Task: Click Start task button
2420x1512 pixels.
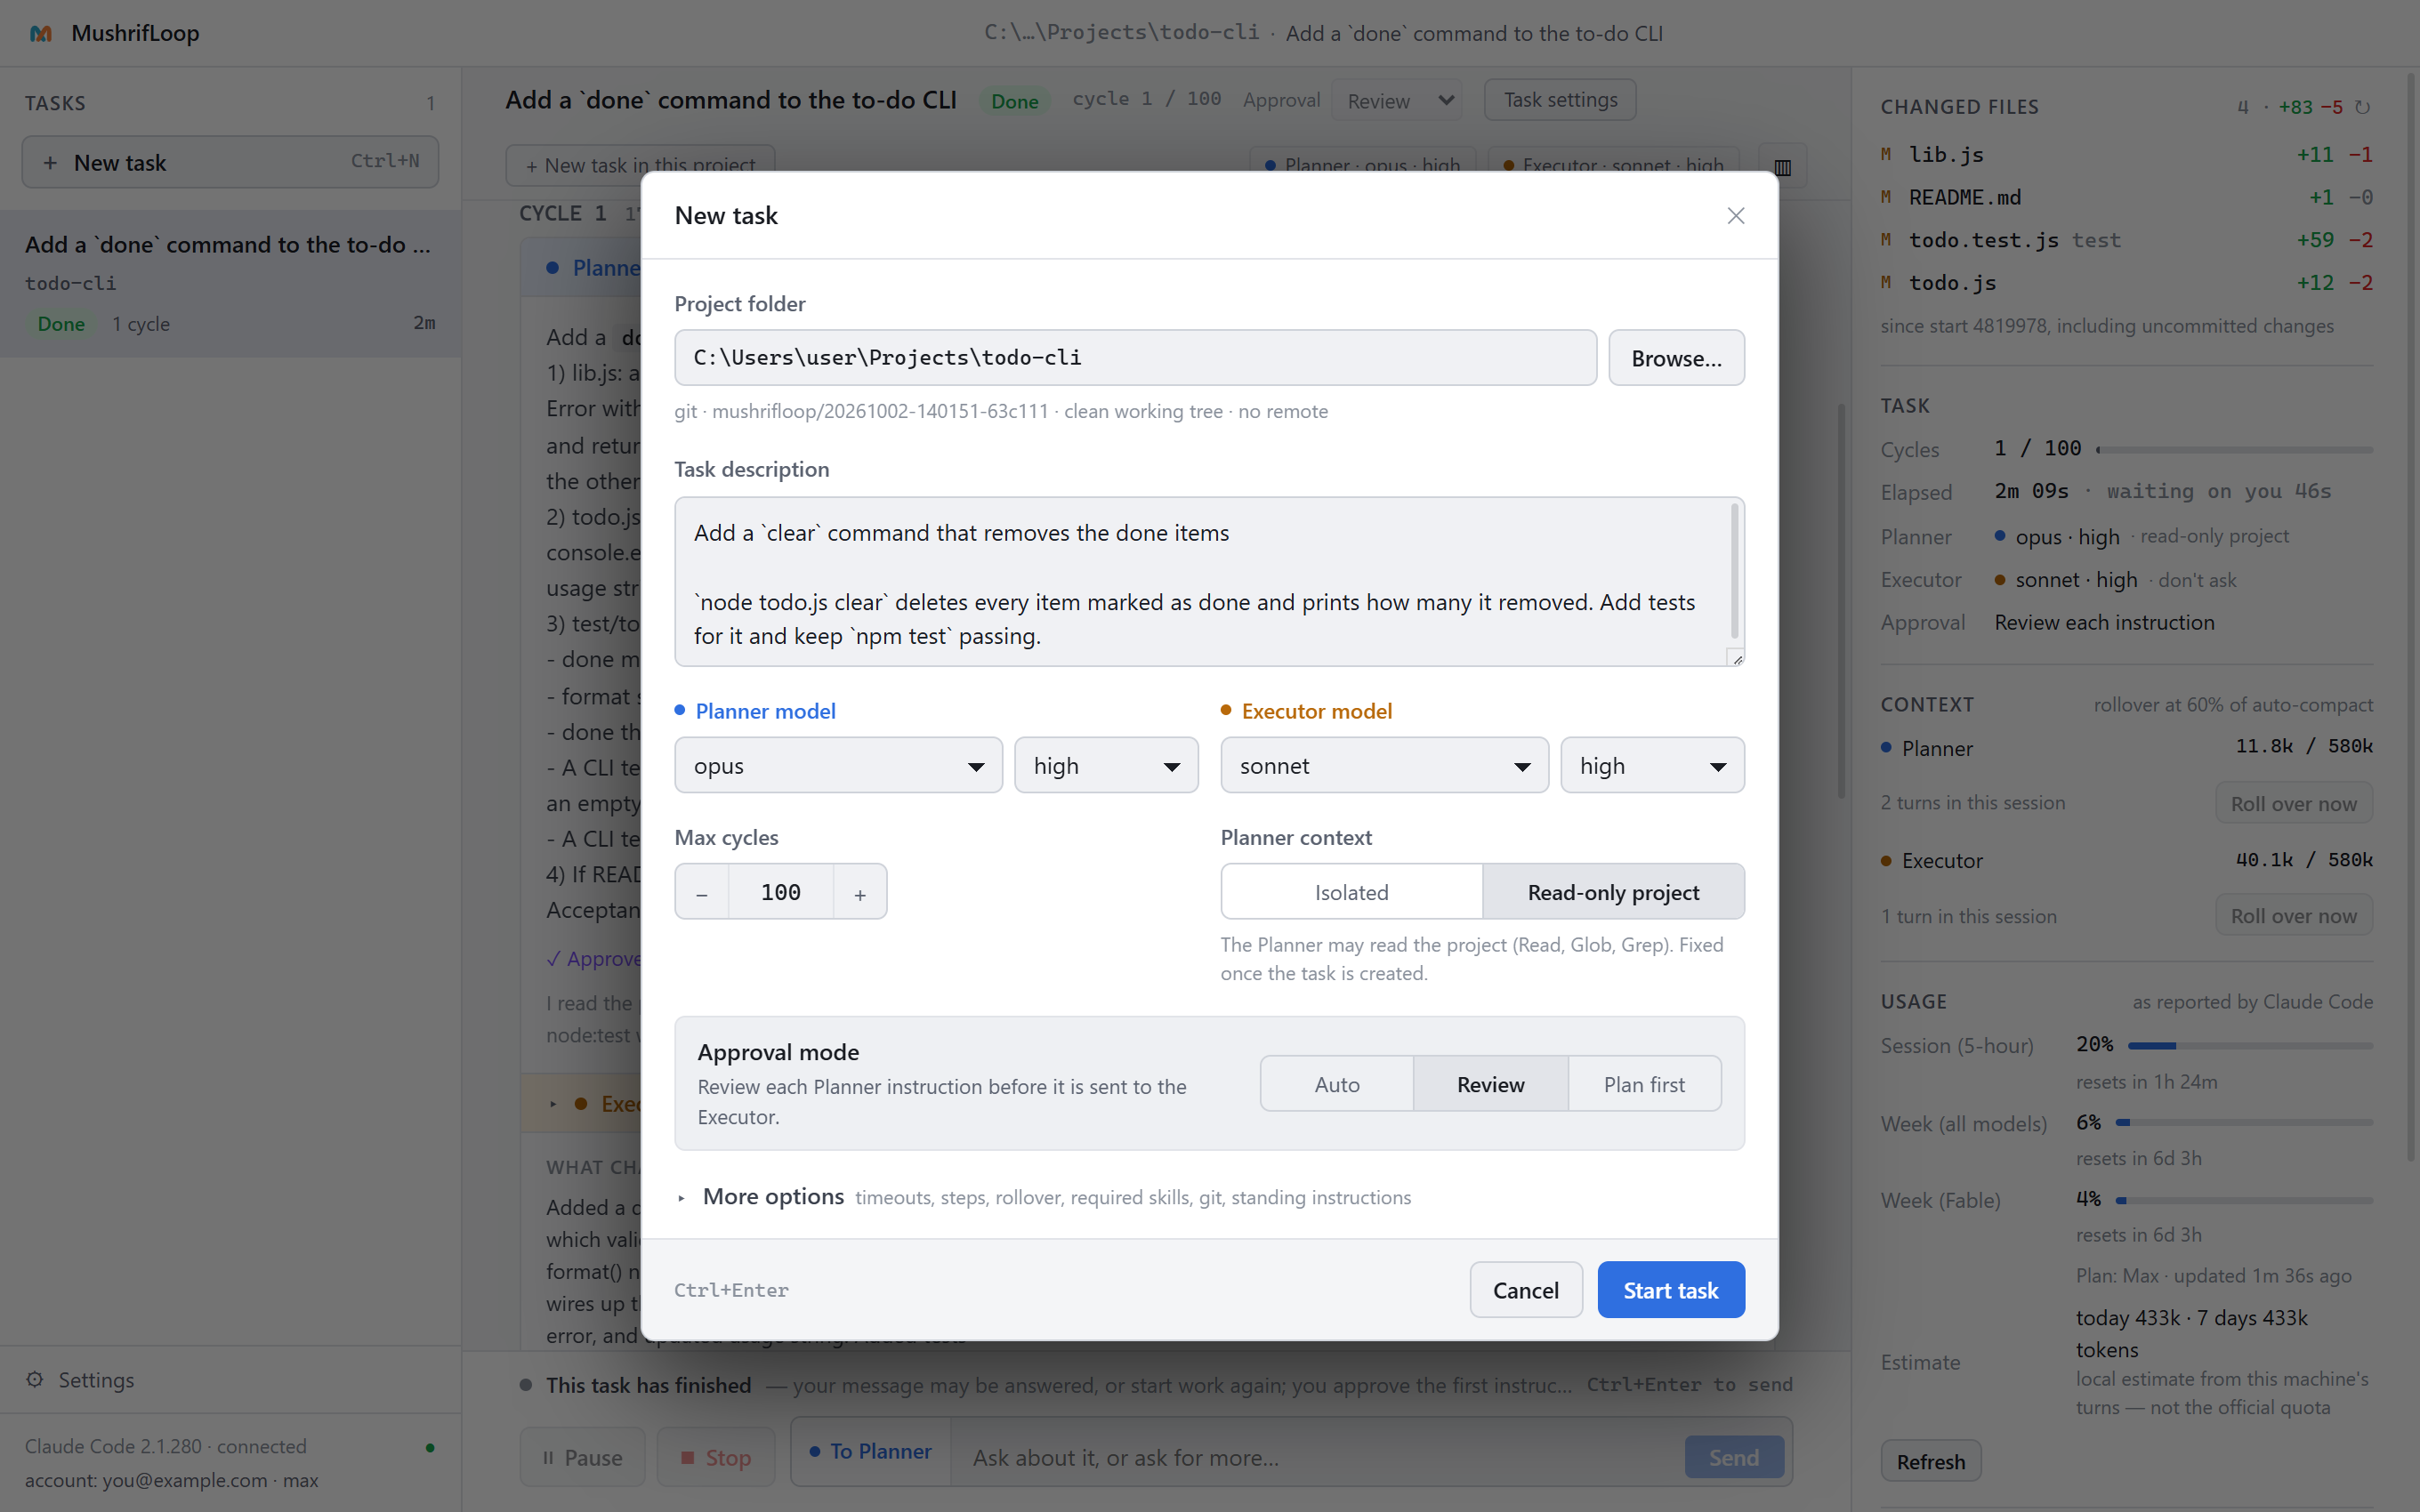Action: click(x=1670, y=1290)
